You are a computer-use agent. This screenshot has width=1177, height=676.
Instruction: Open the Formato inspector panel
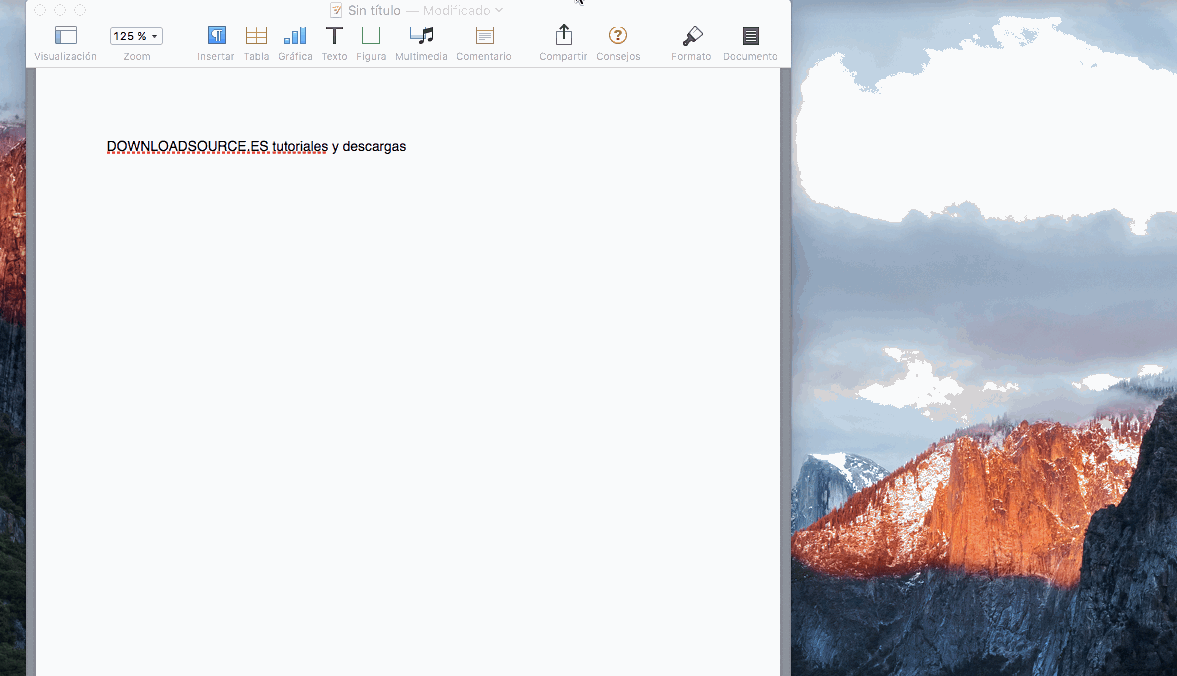point(691,35)
